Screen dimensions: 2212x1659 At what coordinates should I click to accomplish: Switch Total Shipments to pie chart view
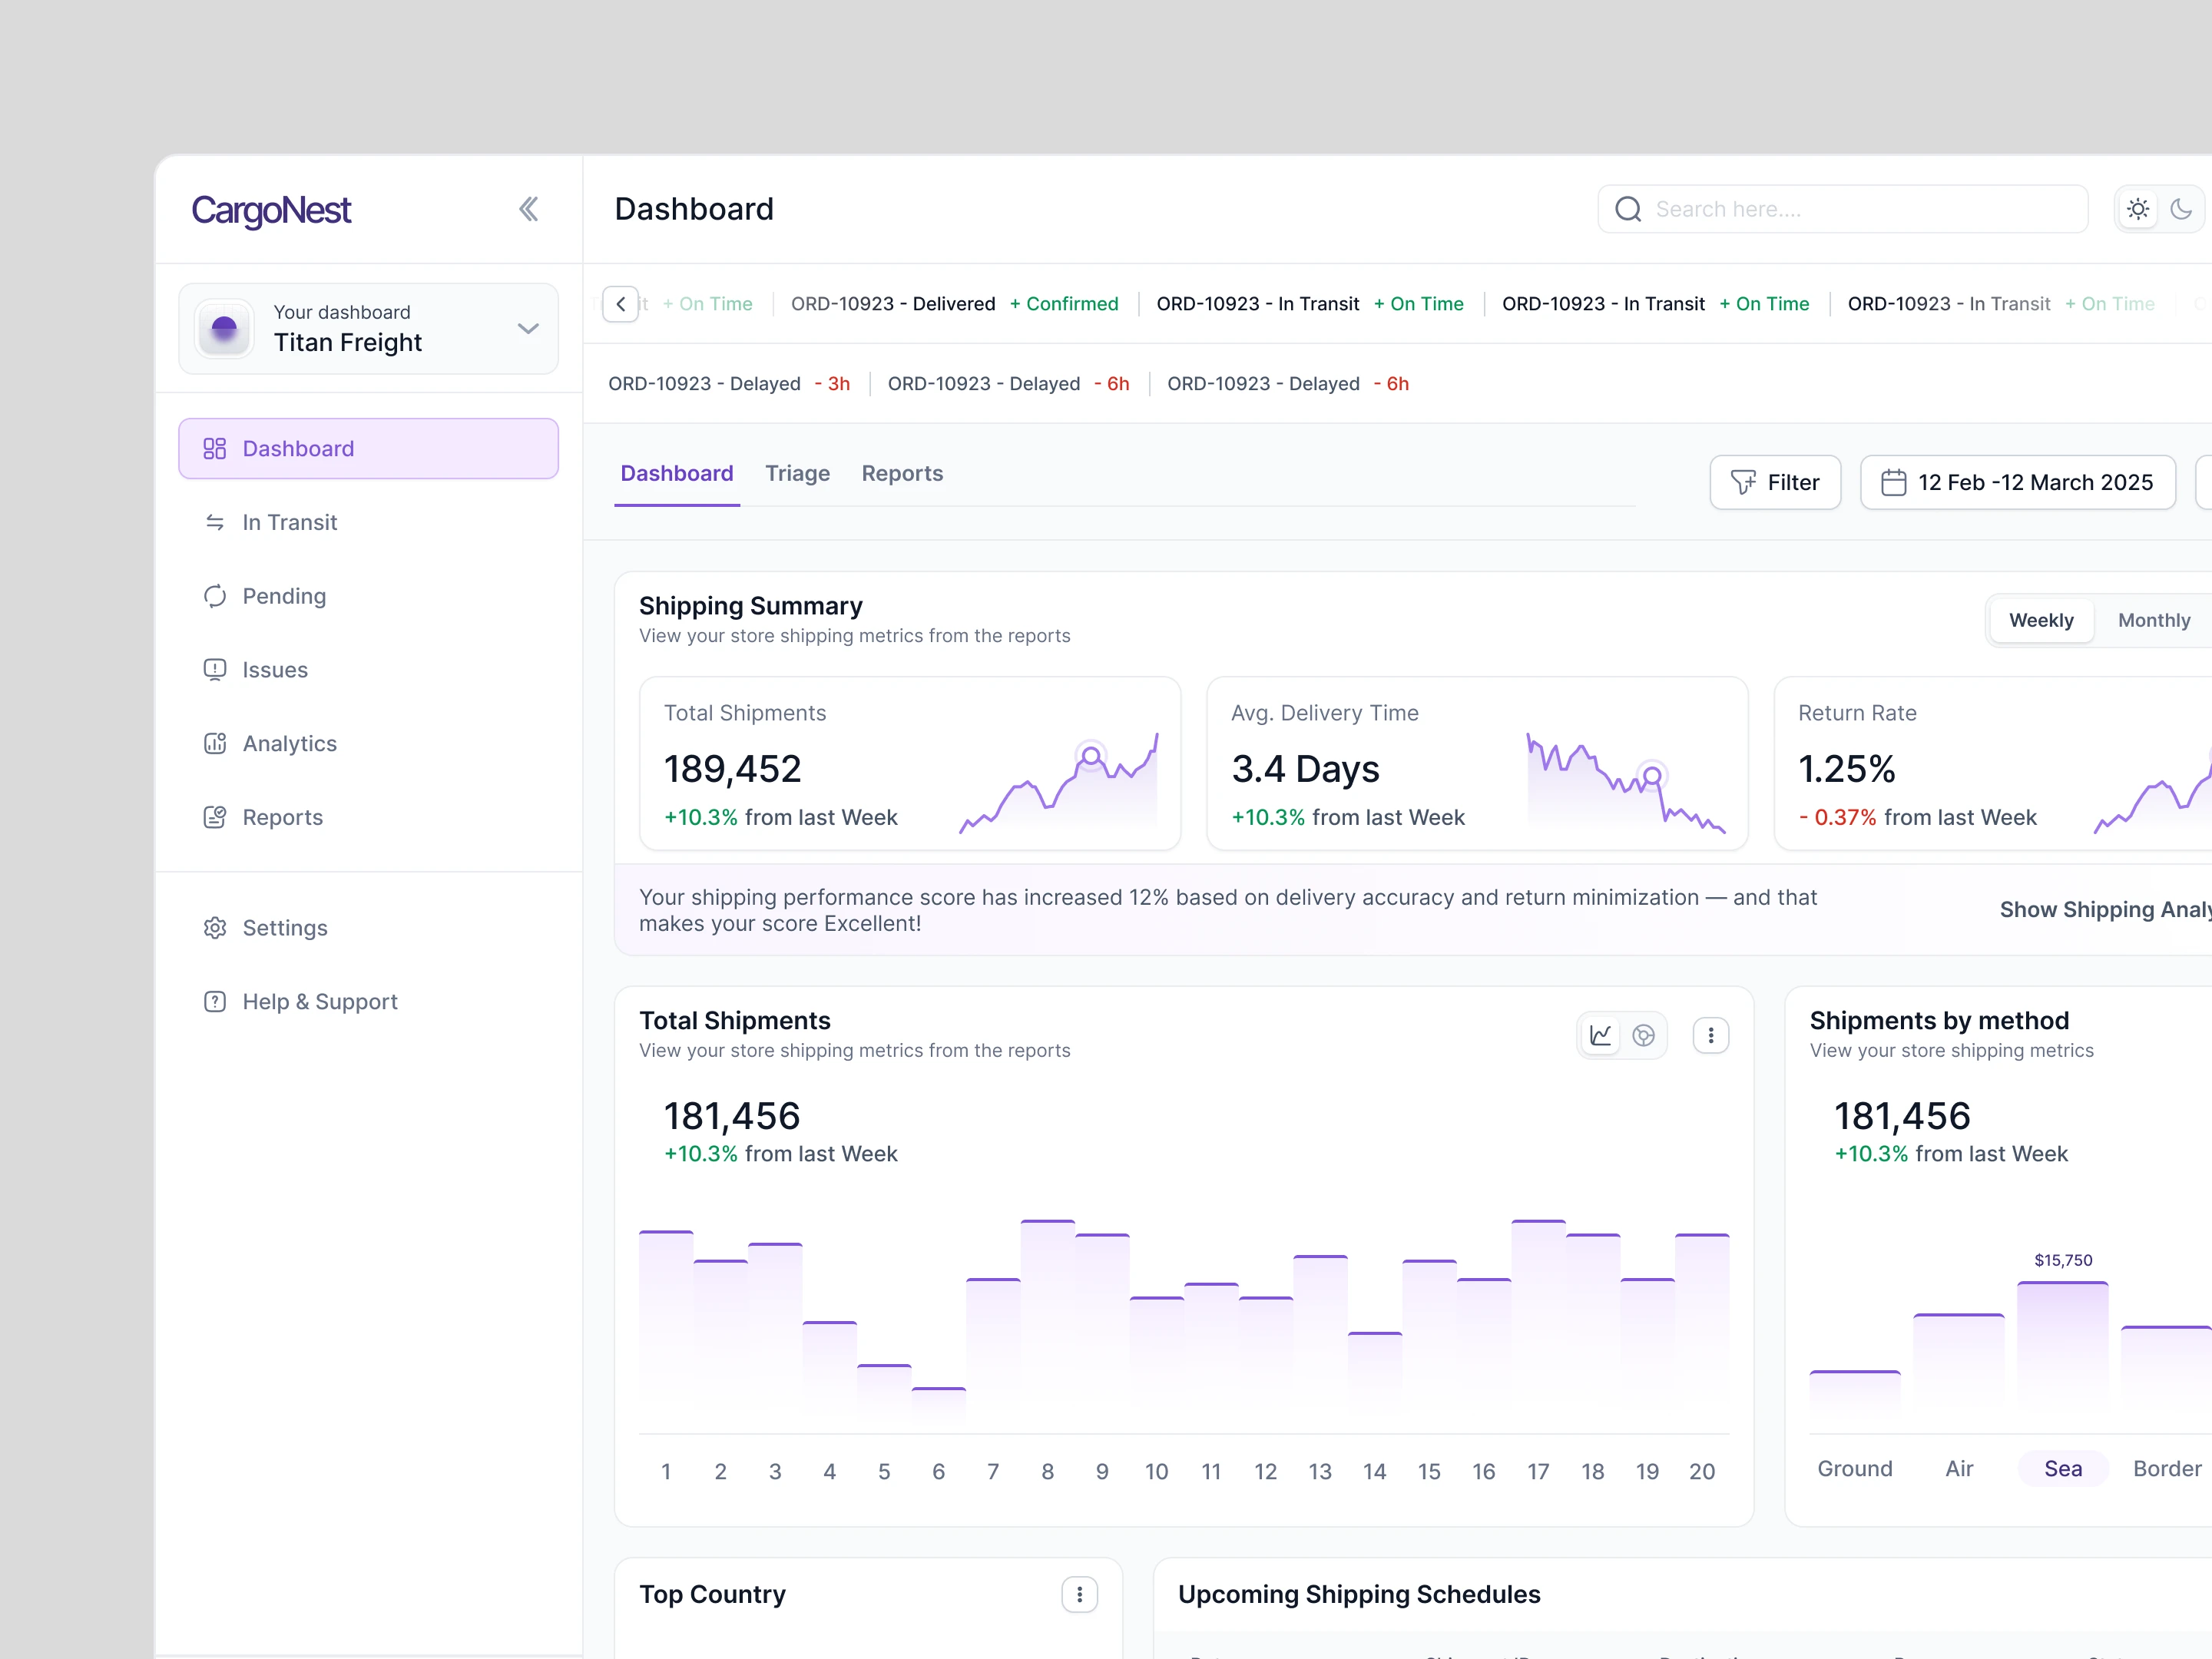tap(1643, 1036)
